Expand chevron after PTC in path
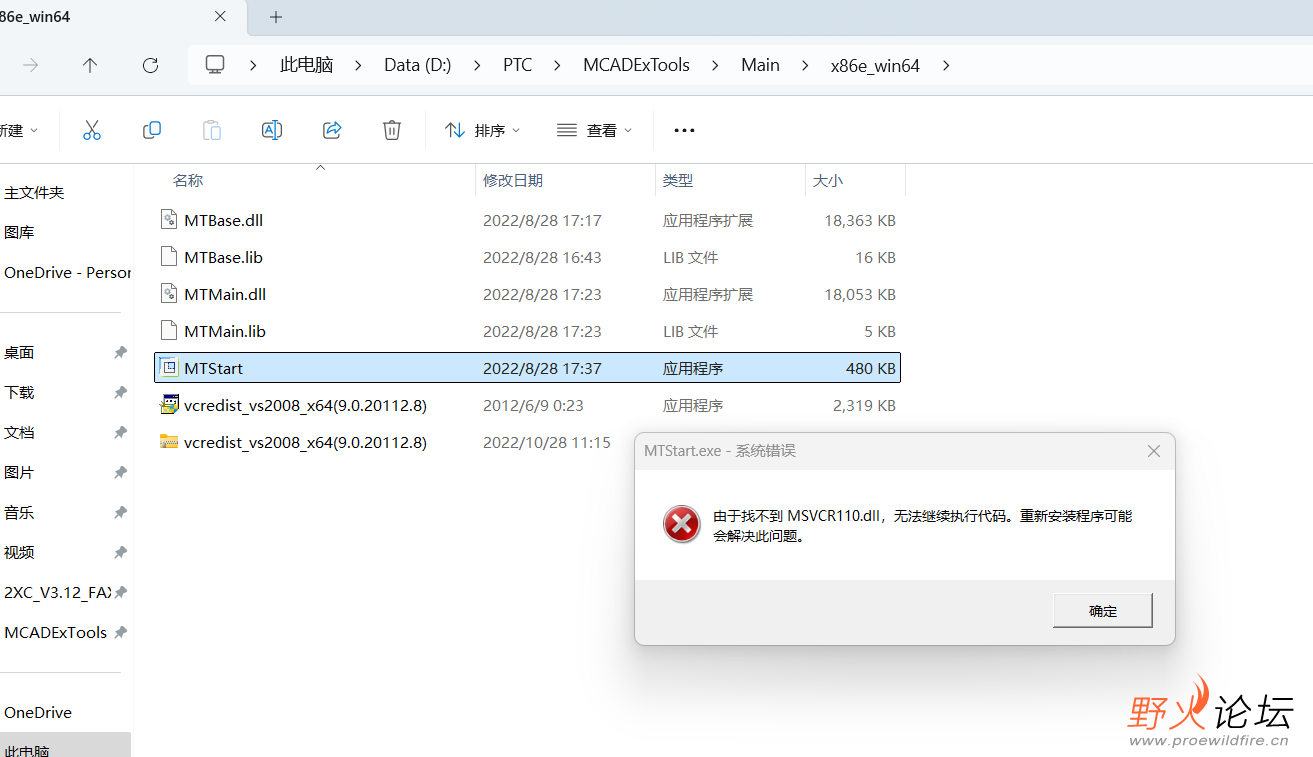 pyautogui.click(x=558, y=65)
